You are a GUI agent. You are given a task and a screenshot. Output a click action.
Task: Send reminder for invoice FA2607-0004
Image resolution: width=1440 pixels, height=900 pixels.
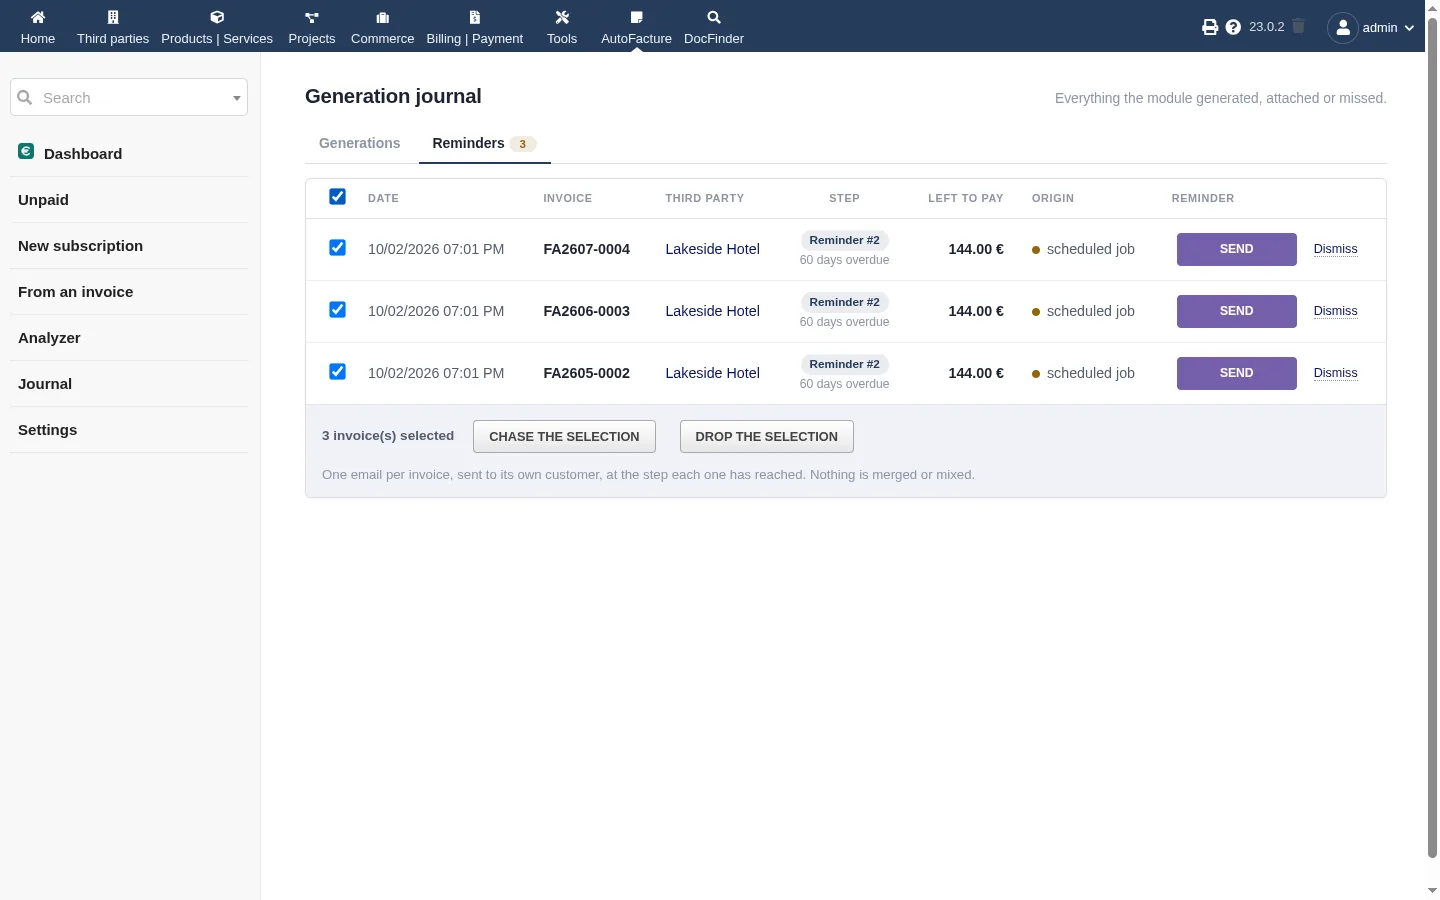1237,249
